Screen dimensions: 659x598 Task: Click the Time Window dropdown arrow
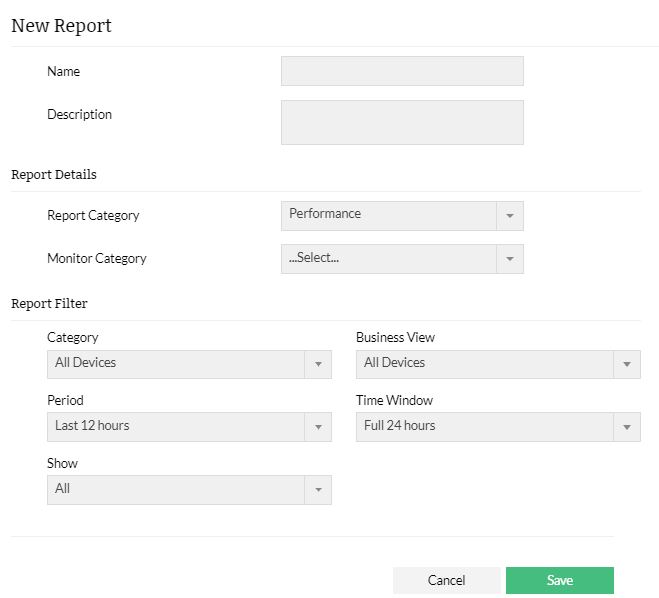coord(627,427)
